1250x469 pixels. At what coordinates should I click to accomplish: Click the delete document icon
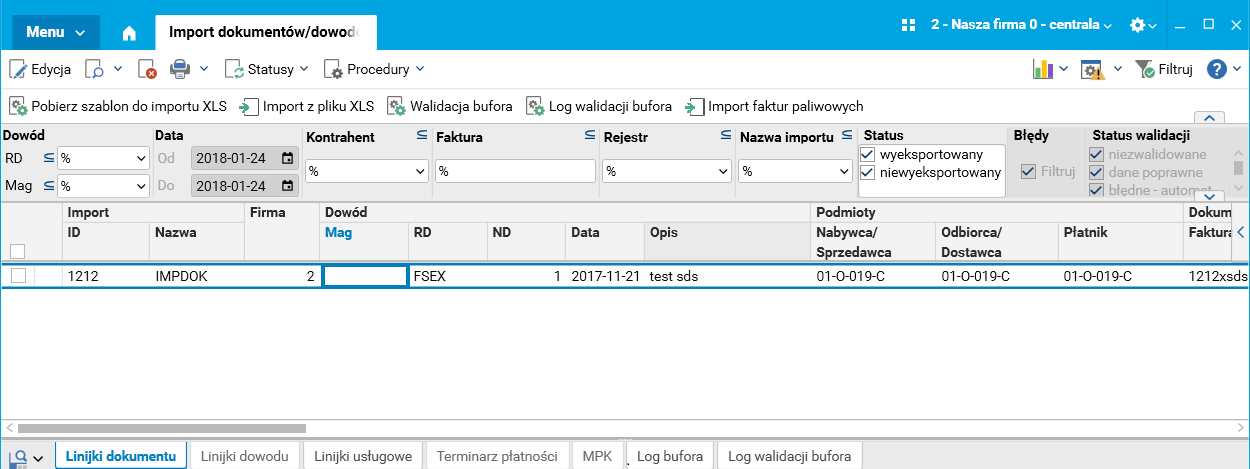[148, 69]
